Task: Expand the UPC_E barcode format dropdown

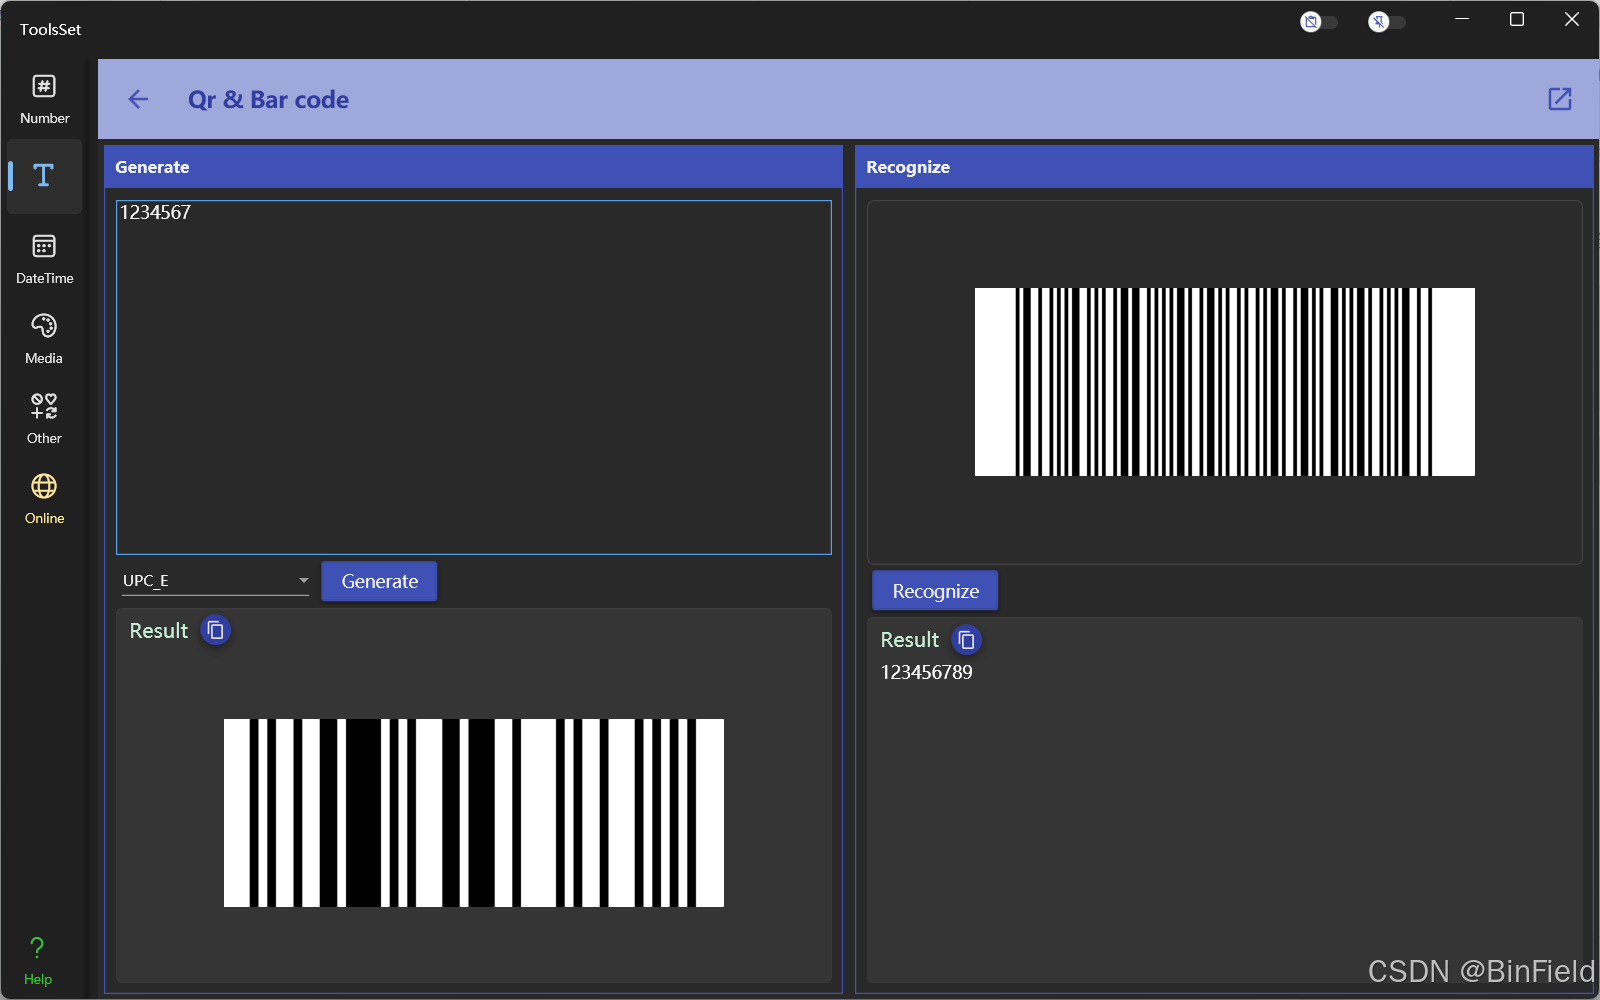Action: tap(215, 581)
